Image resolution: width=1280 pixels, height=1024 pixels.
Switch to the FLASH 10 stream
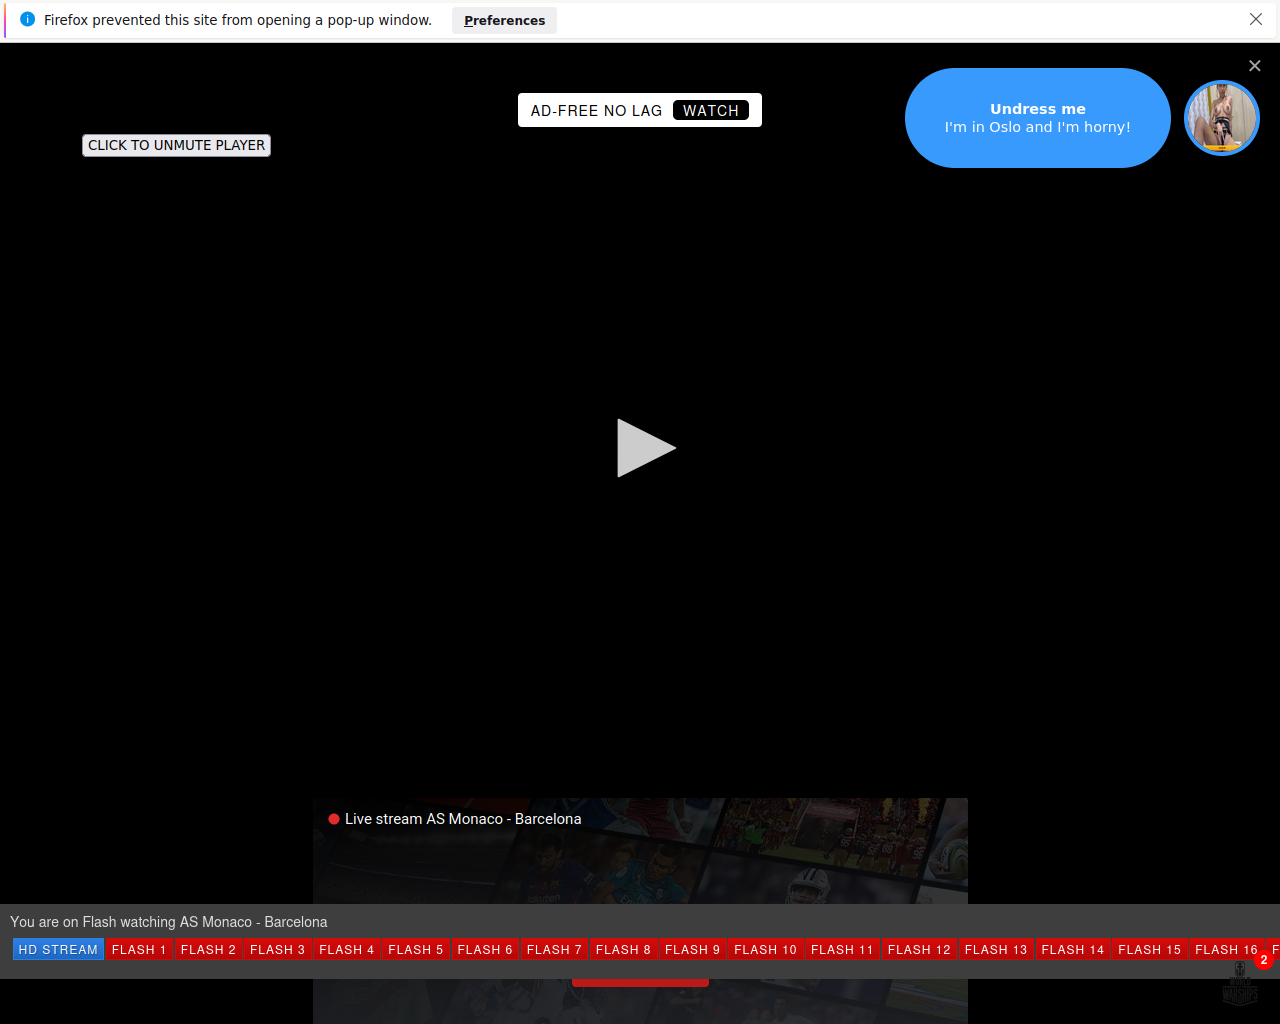click(x=765, y=949)
